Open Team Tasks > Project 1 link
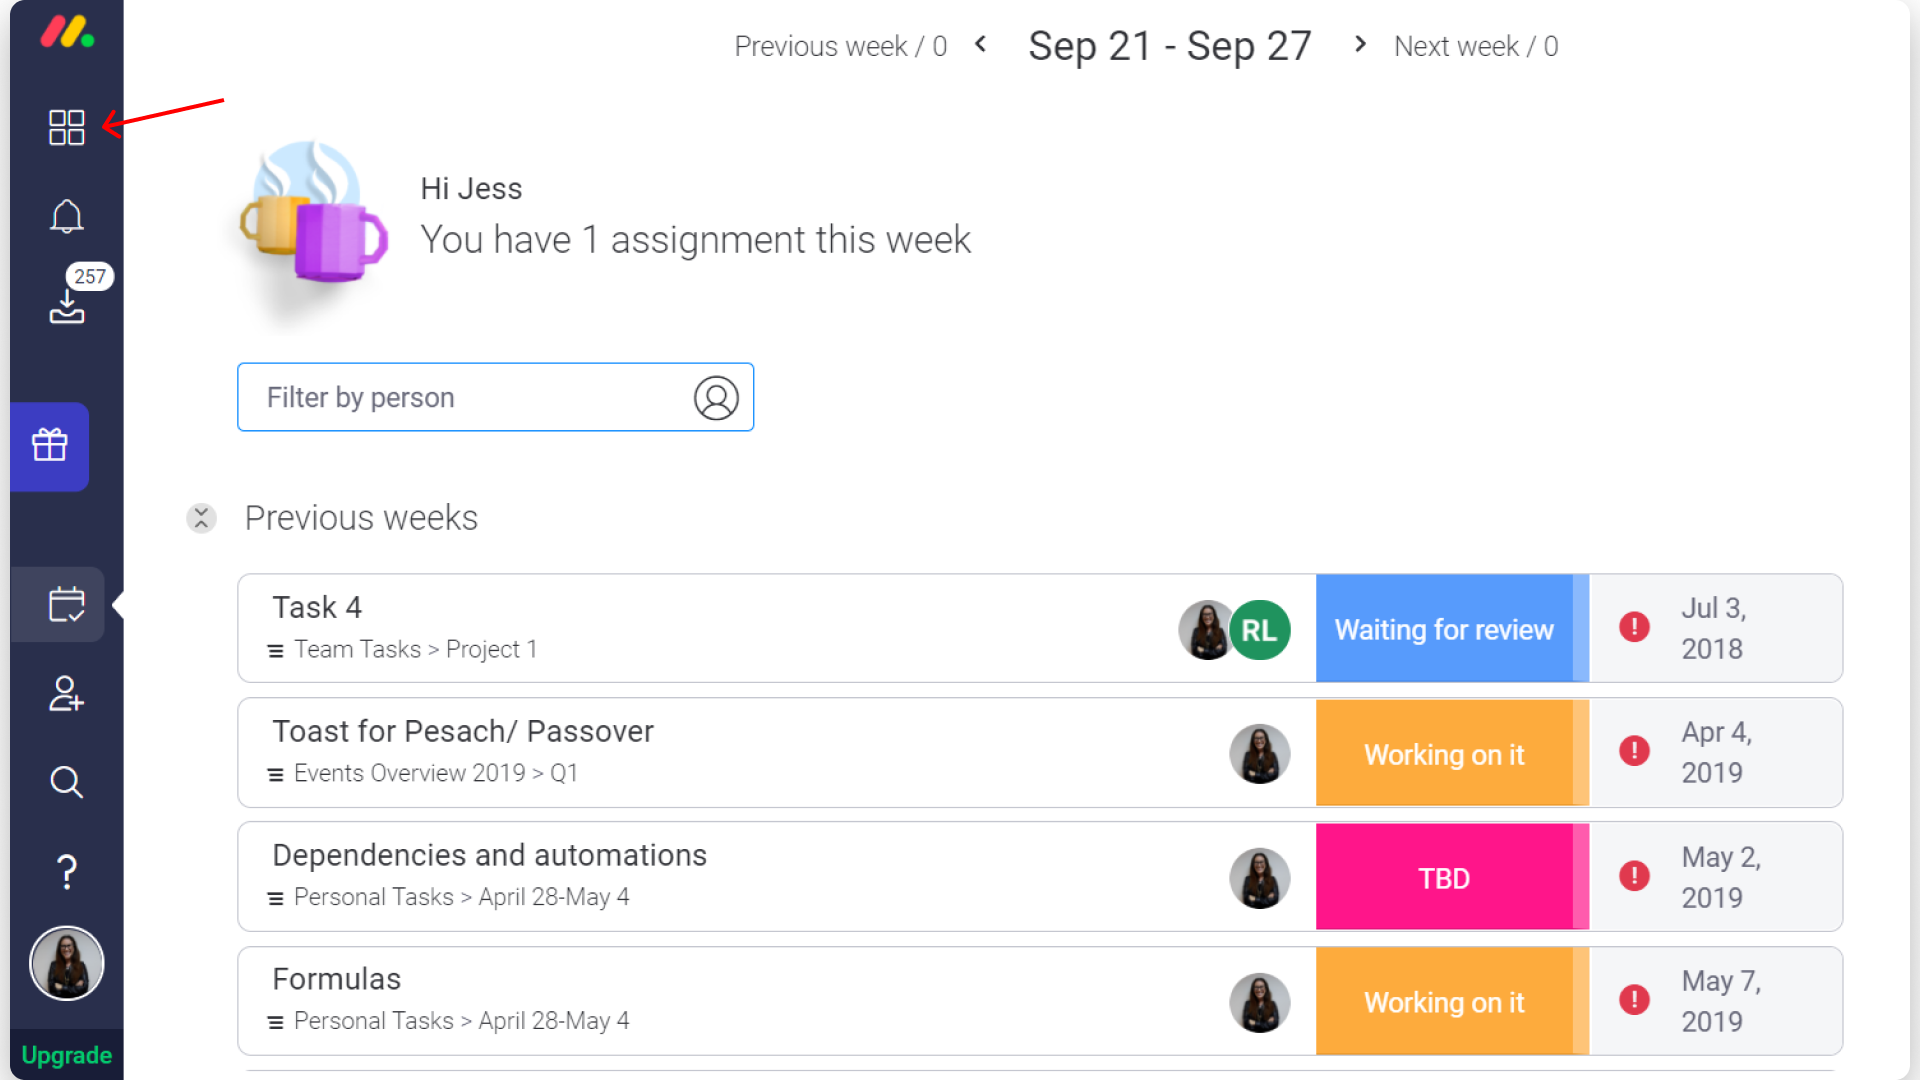 [x=415, y=649]
